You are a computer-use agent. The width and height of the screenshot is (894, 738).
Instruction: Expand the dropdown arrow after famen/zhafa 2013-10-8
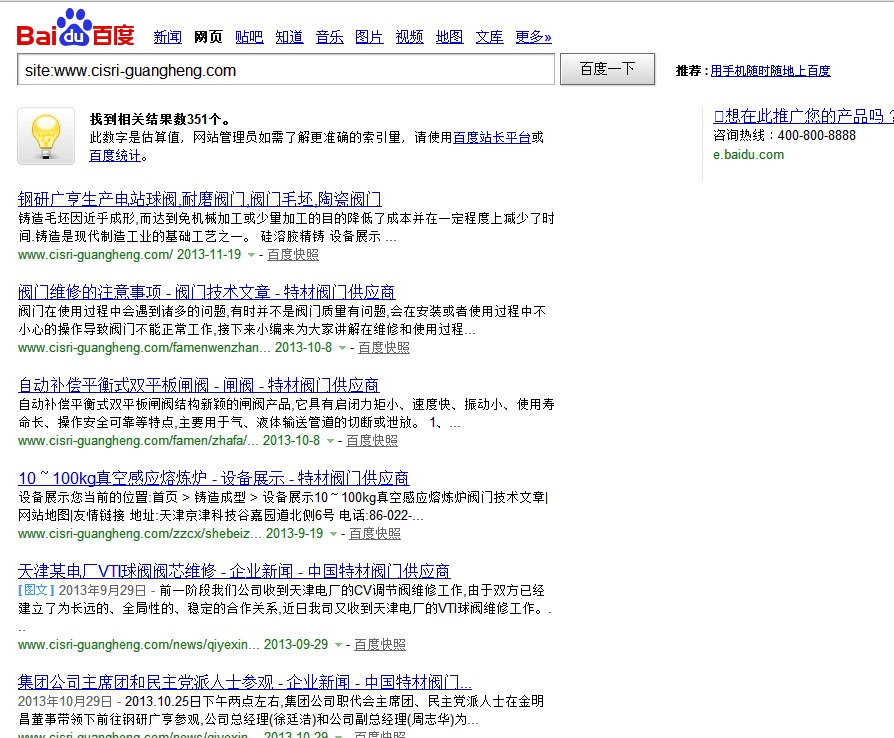point(330,441)
